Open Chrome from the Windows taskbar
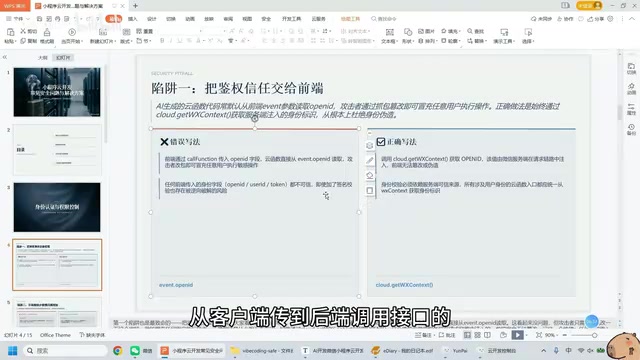The image size is (640, 360). coord(118,351)
